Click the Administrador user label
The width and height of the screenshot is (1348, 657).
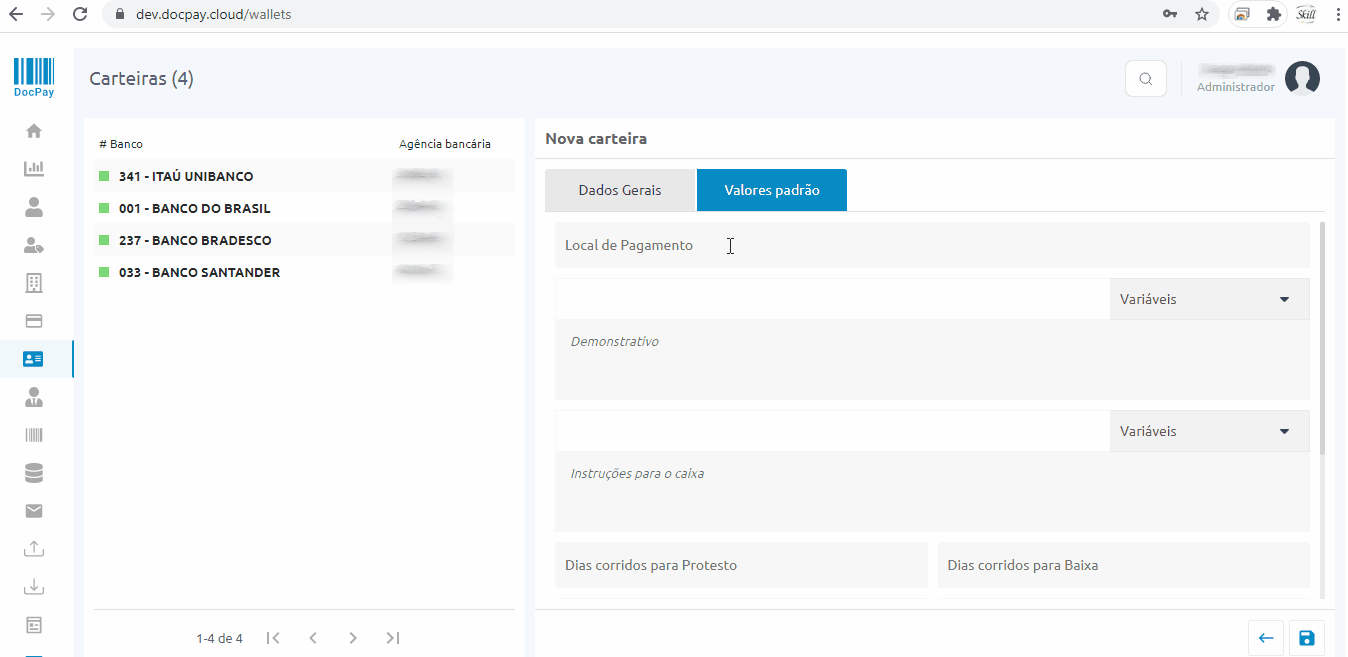tap(1236, 87)
